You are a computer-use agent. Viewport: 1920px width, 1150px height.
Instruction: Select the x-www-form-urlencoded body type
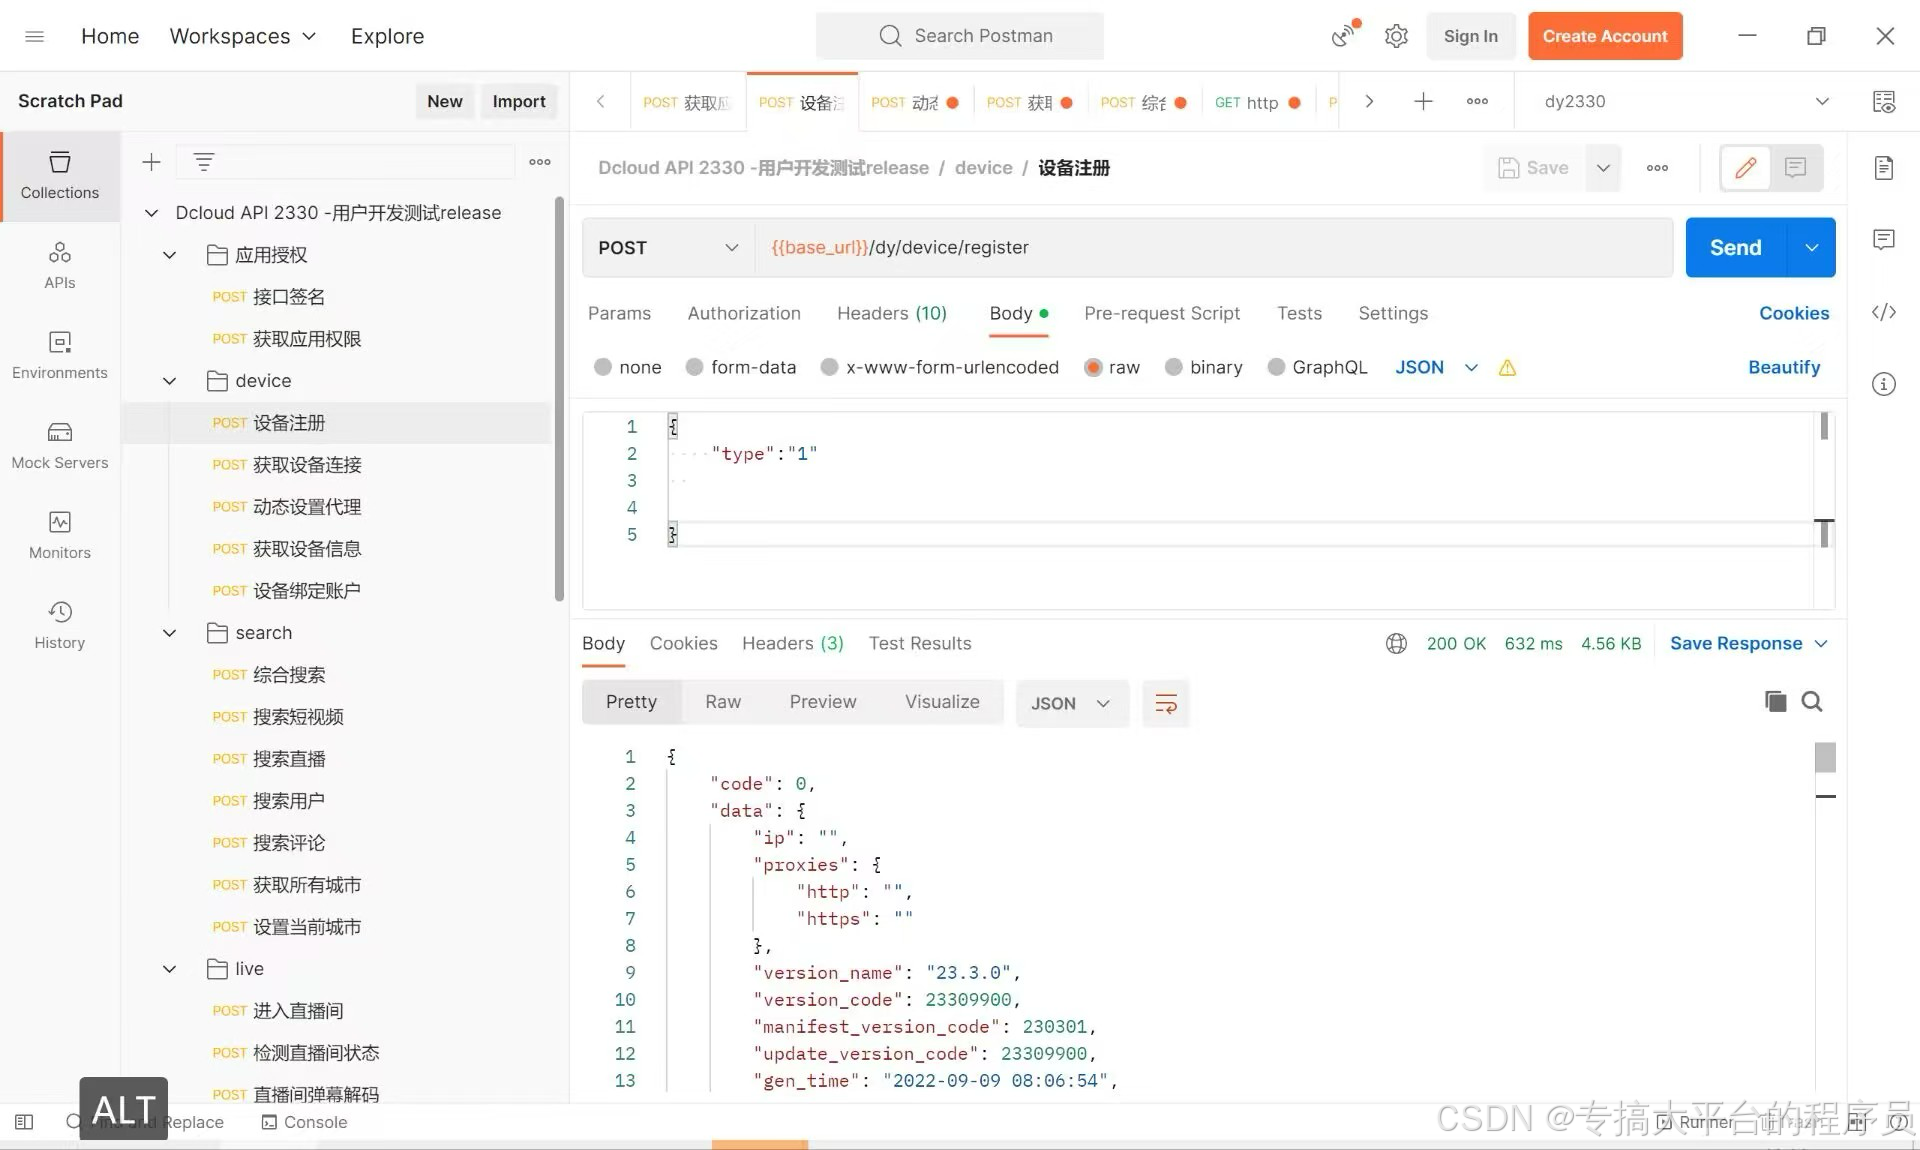coord(829,367)
